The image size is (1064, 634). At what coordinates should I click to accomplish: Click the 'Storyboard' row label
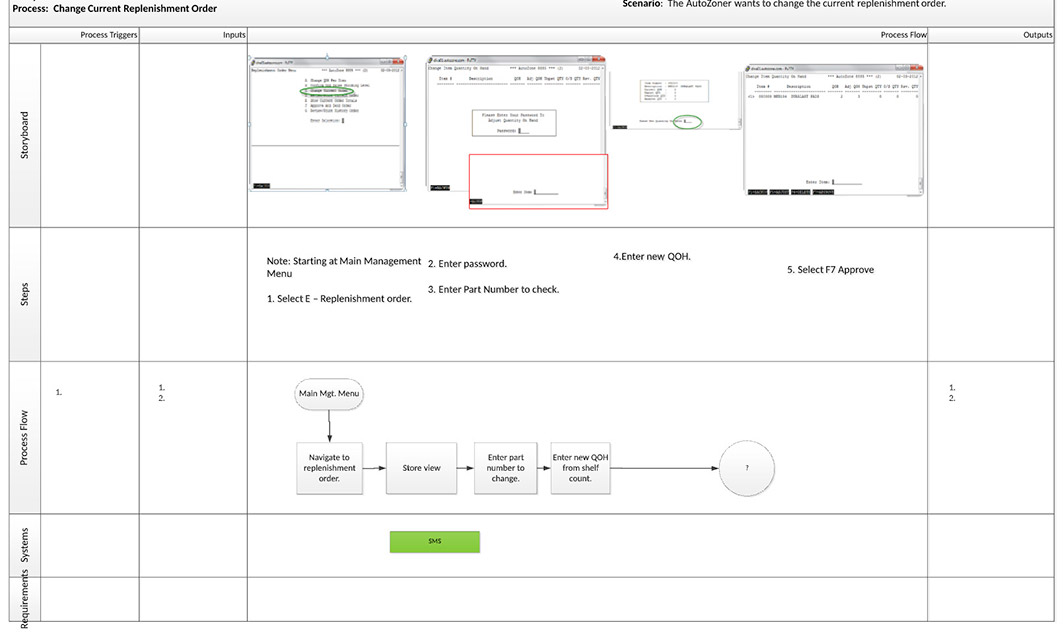tap(25, 135)
